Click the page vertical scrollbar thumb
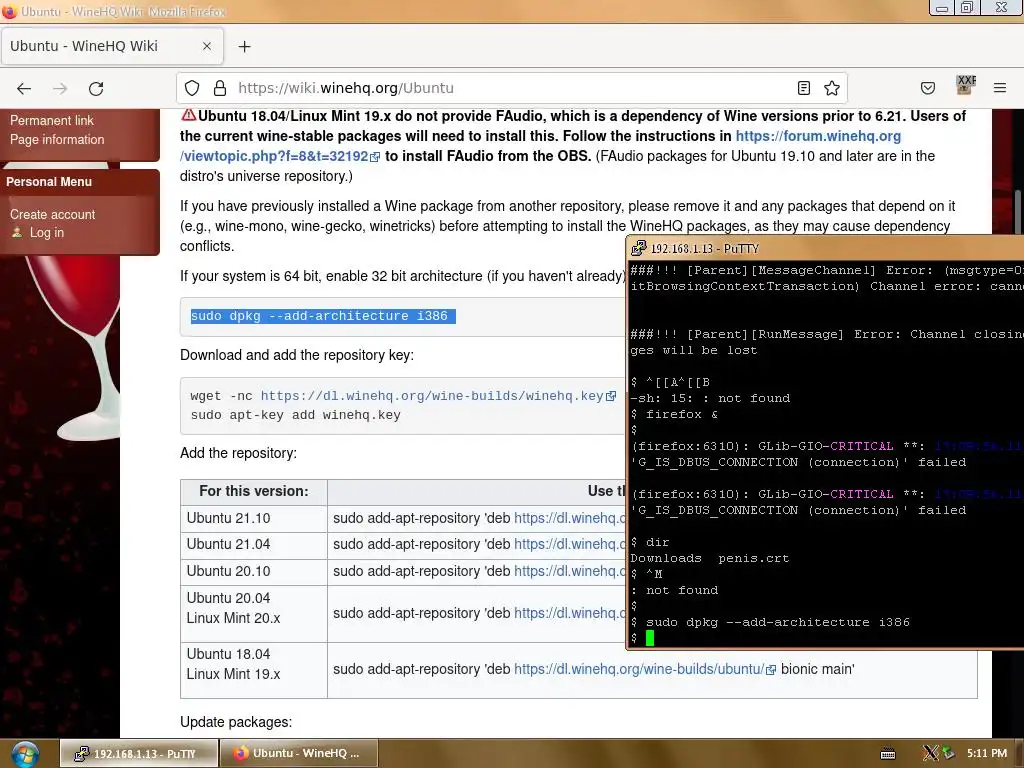The height and width of the screenshot is (768, 1024). tap(1017, 212)
